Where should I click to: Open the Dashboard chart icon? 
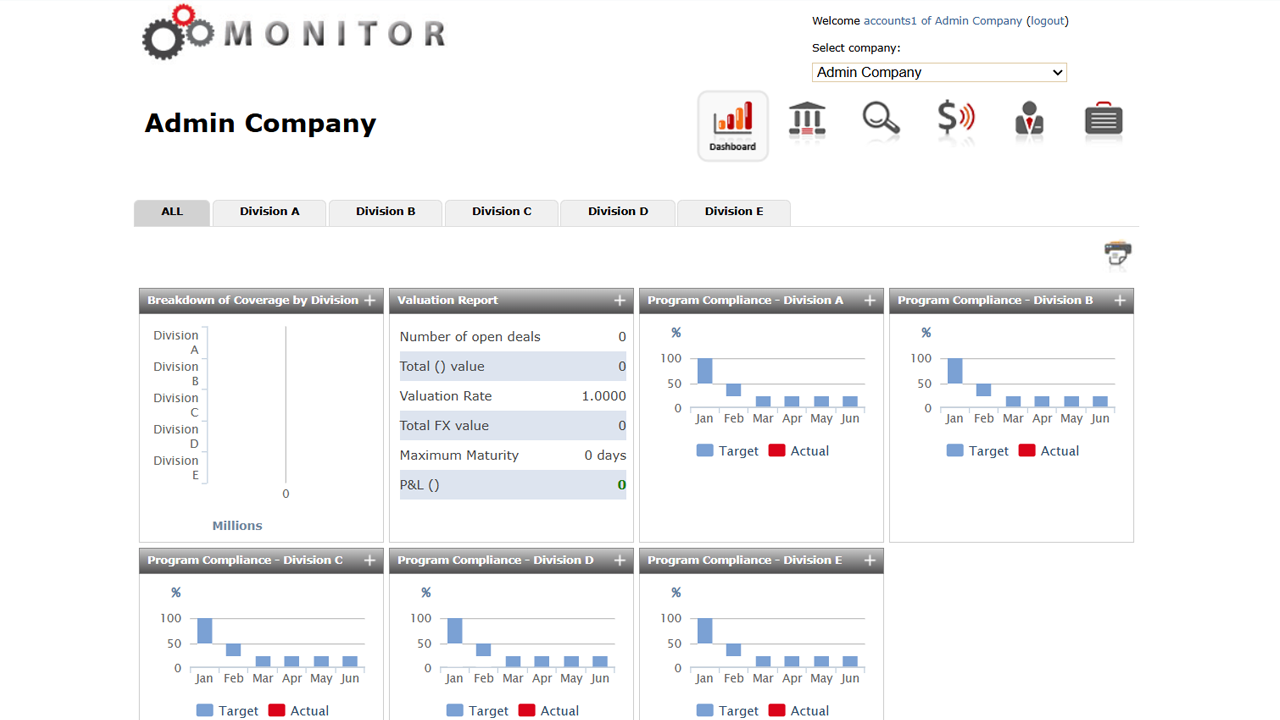[x=733, y=125]
